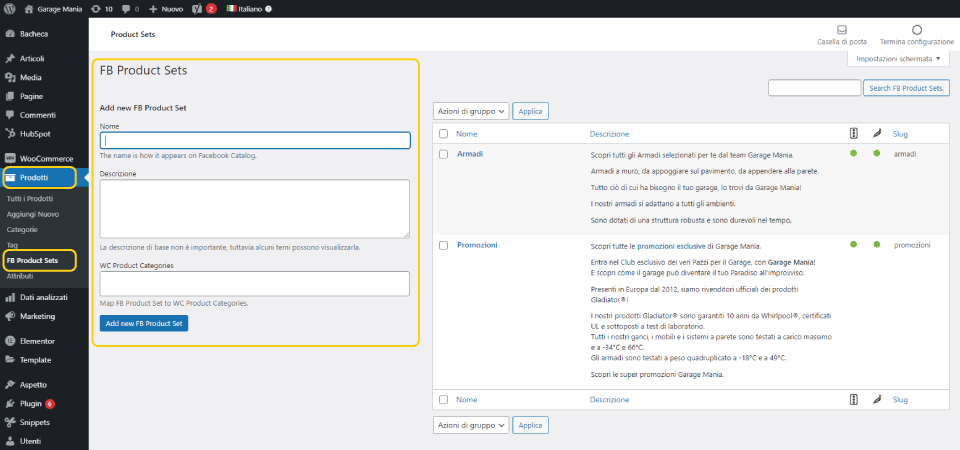The width and height of the screenshot is (960, 450).
Task: Open Utenti users menu
Action: pos(31,441)
